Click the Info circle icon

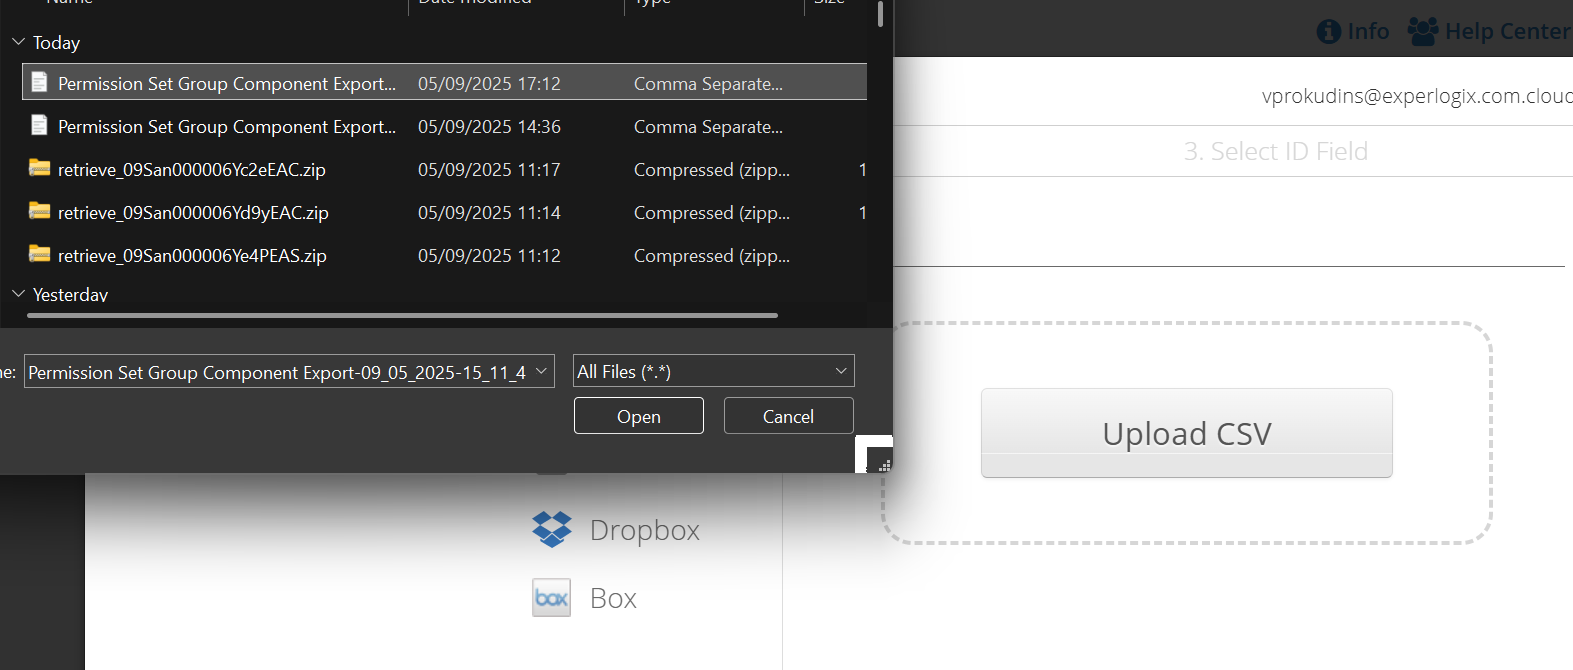point(1329,32)
